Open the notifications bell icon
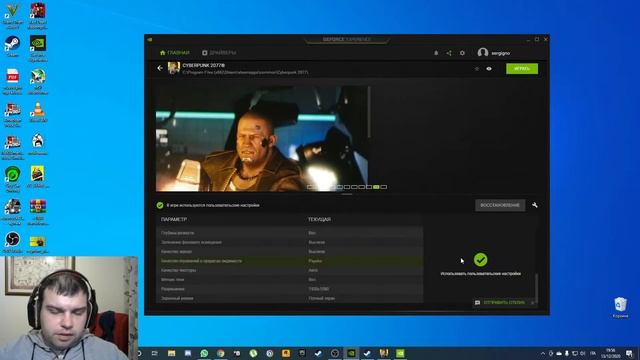The width and height of the screenshot is (640, 360). click(436, 53)
